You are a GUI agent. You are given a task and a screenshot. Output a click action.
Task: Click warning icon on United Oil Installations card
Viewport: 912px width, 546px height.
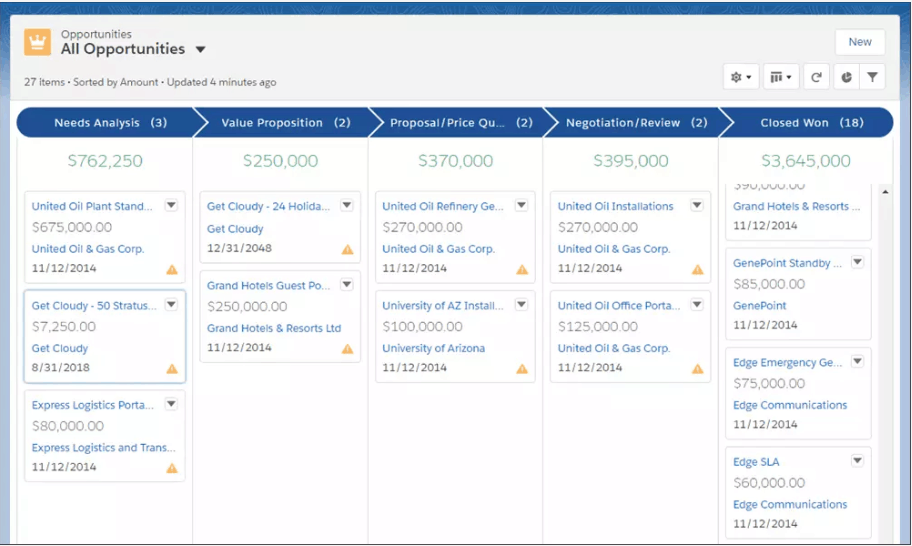(697, 269)
